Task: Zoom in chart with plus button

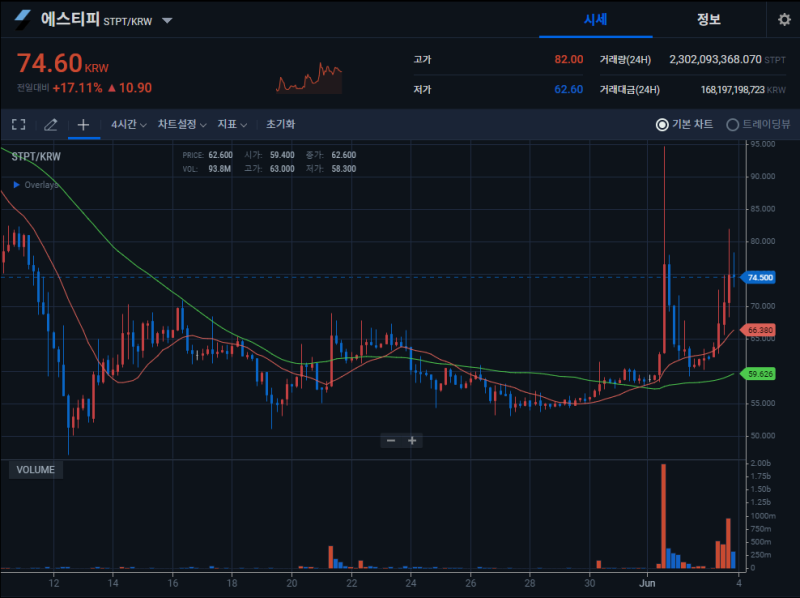Action: 412,440
